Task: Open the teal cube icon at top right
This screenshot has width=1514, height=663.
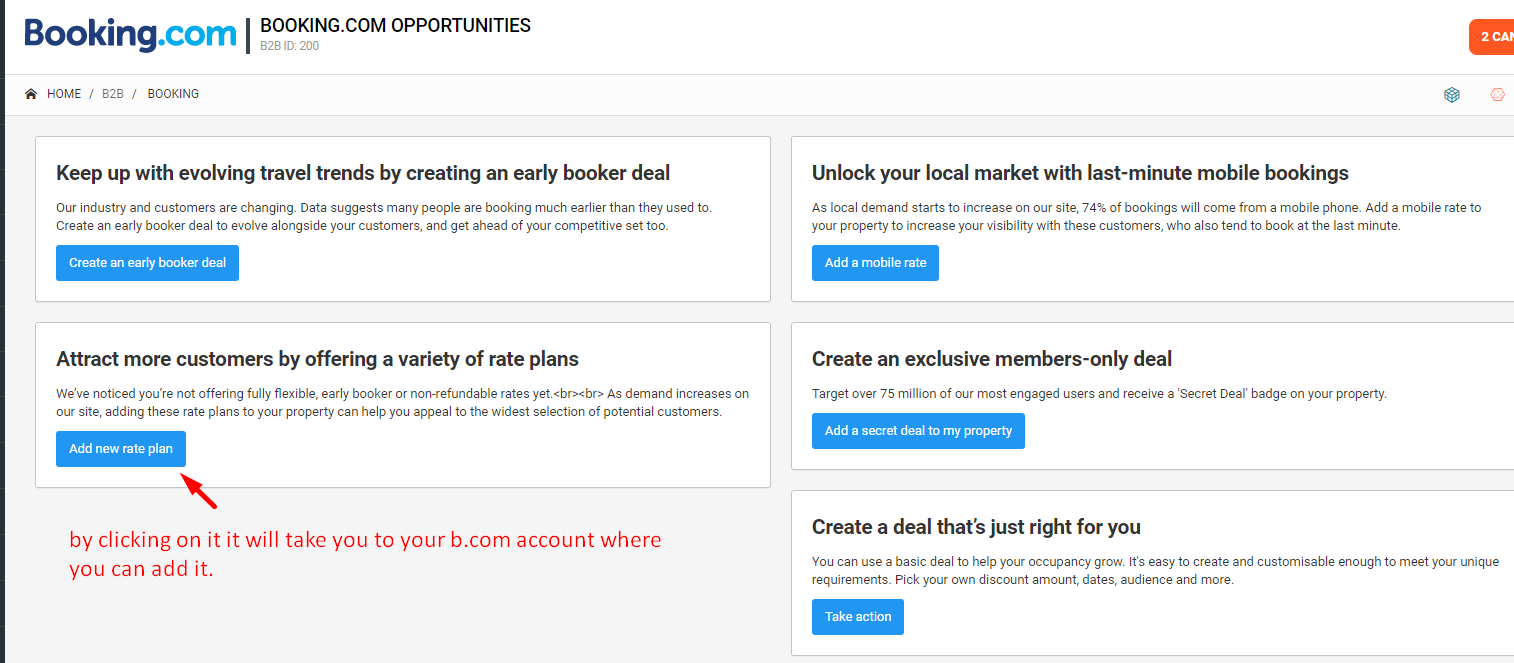Action: point(1452,95)
